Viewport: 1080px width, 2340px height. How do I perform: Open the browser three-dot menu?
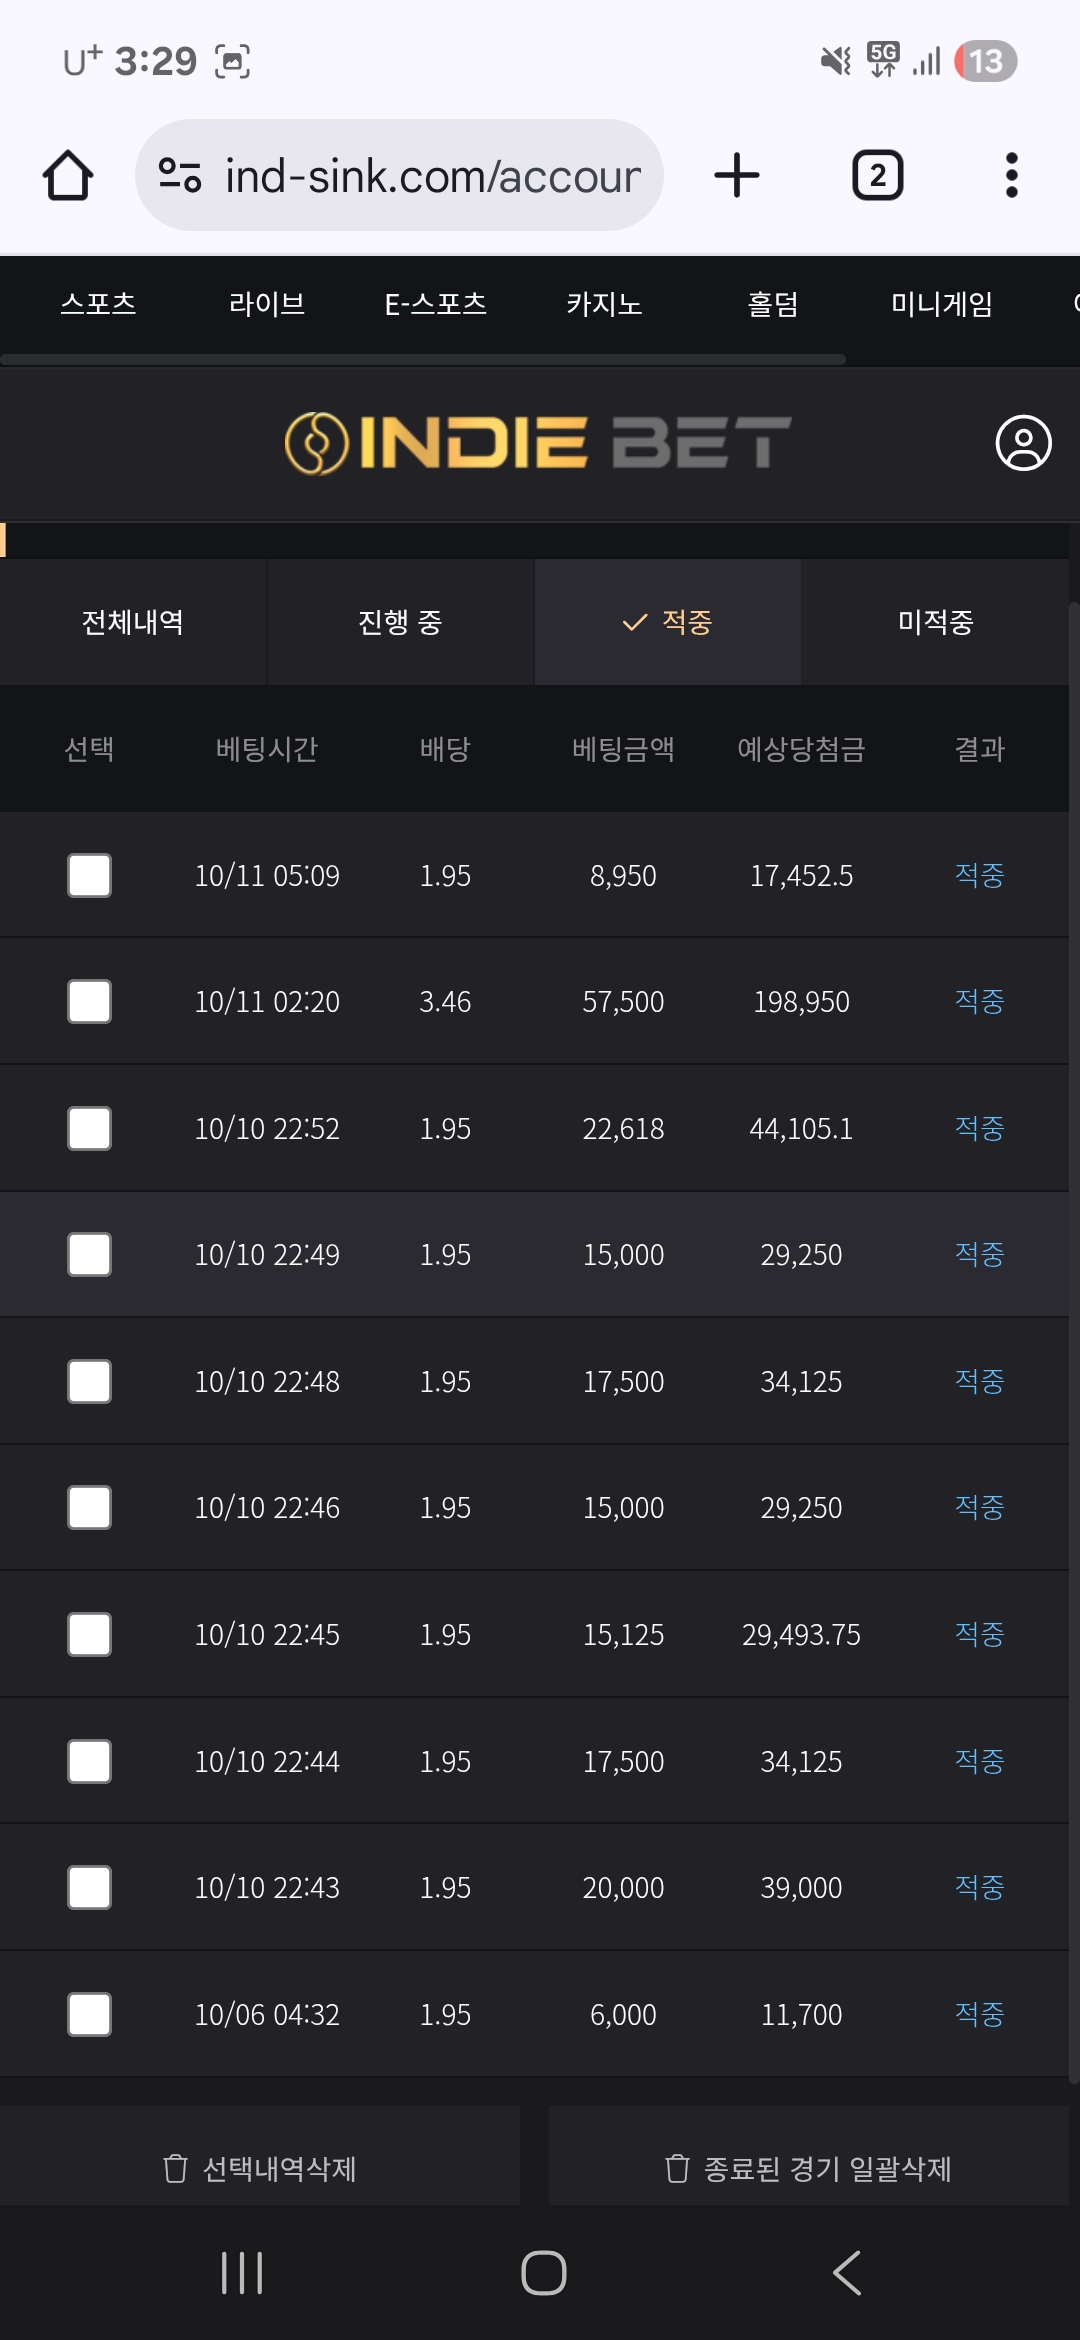1011,176
